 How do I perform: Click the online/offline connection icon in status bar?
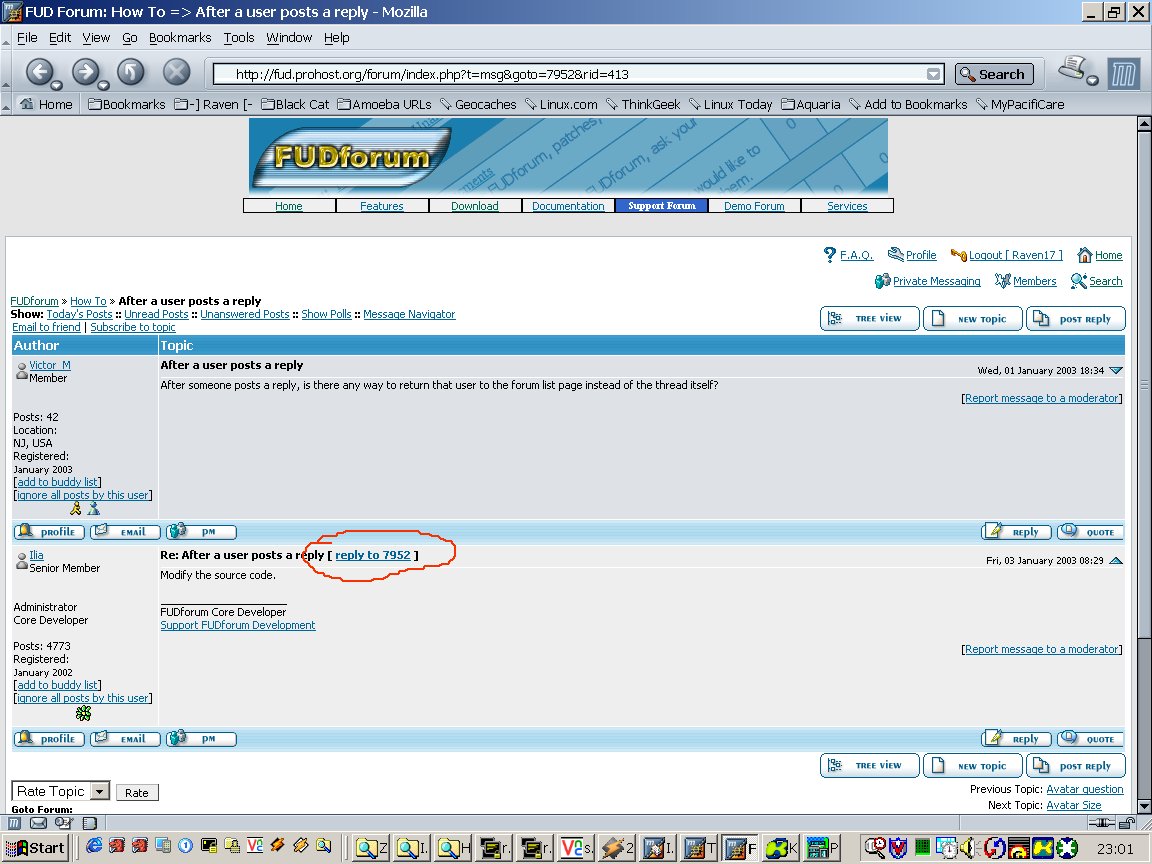[x=1101, y=823]
